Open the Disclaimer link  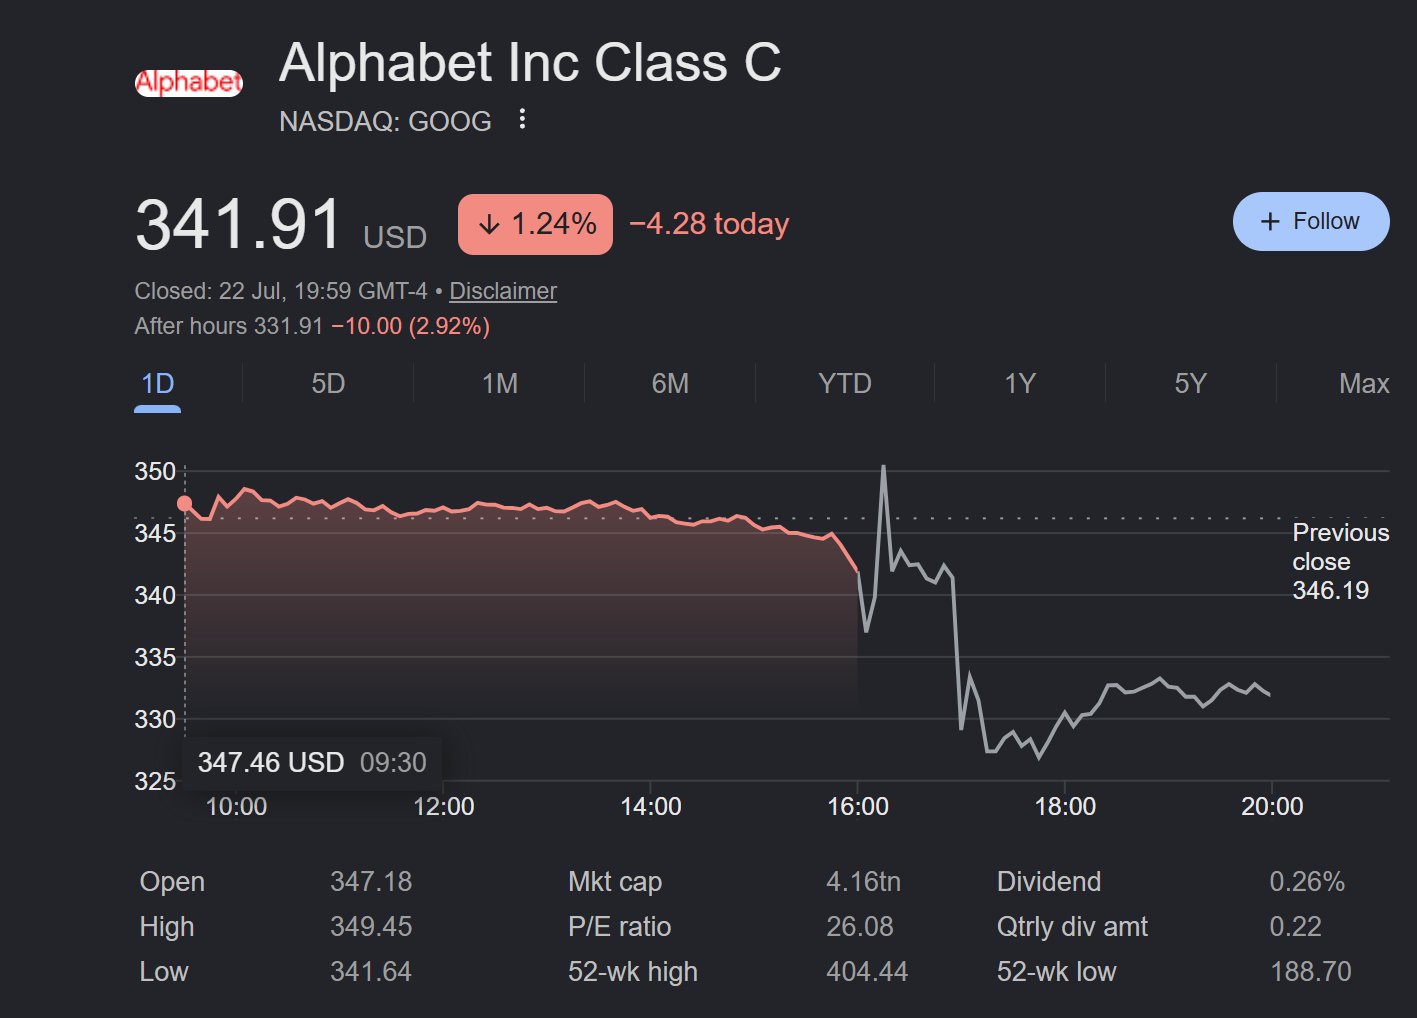[x=503, y=291]
